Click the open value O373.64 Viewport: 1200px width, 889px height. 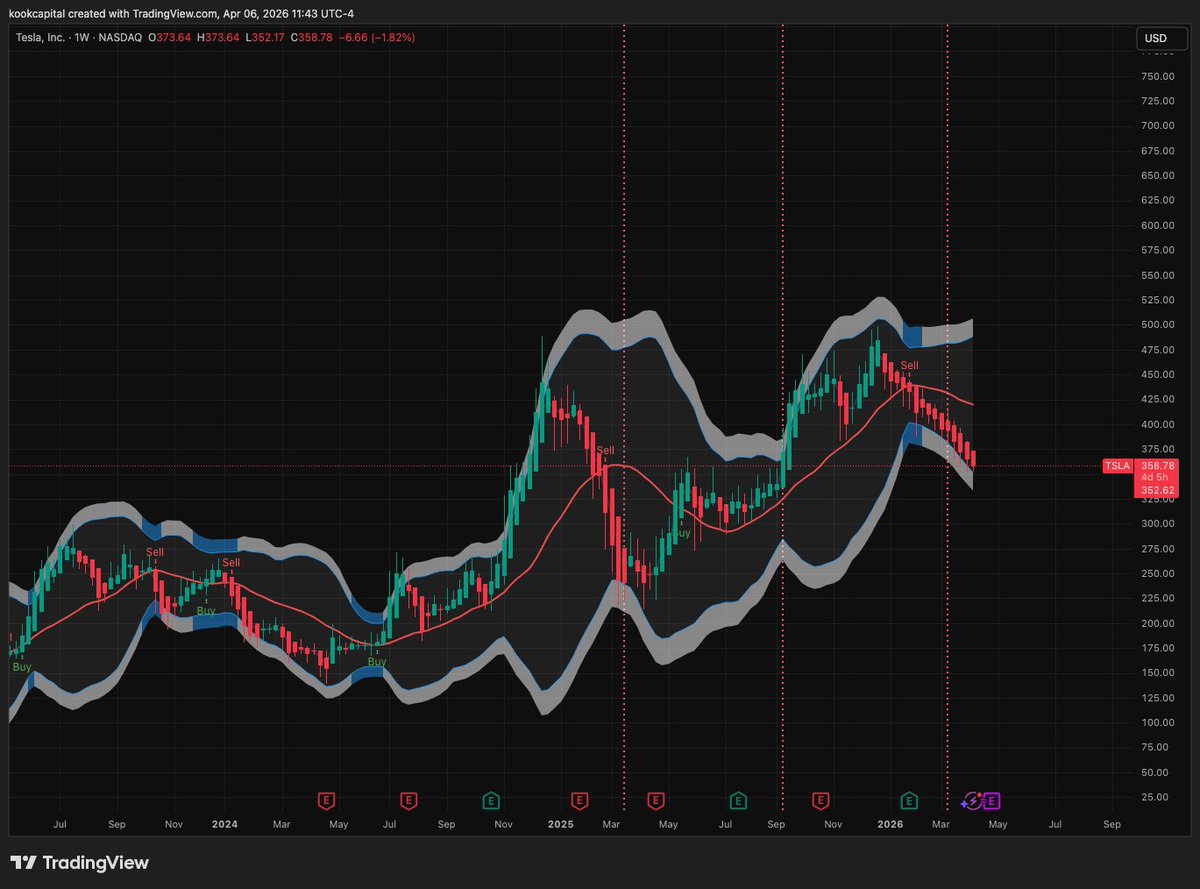coord(172,37)
